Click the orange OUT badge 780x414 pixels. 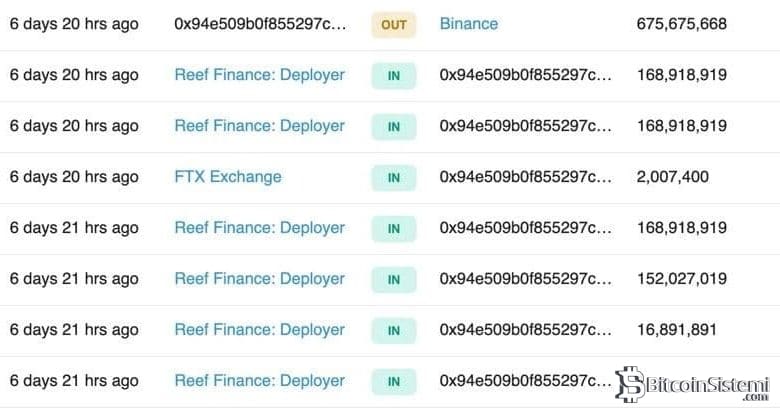coord(394,24)
